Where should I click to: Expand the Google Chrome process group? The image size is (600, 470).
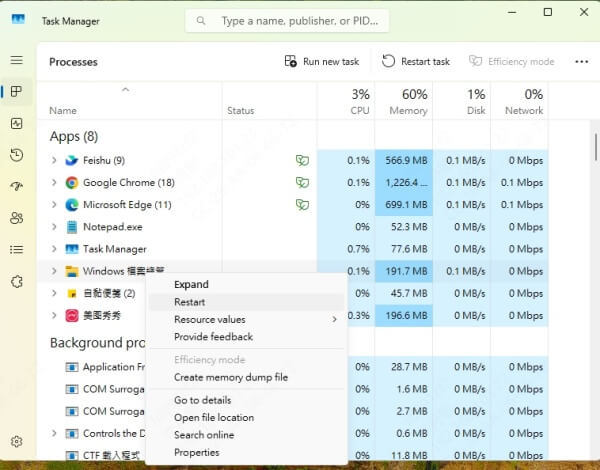54,183
